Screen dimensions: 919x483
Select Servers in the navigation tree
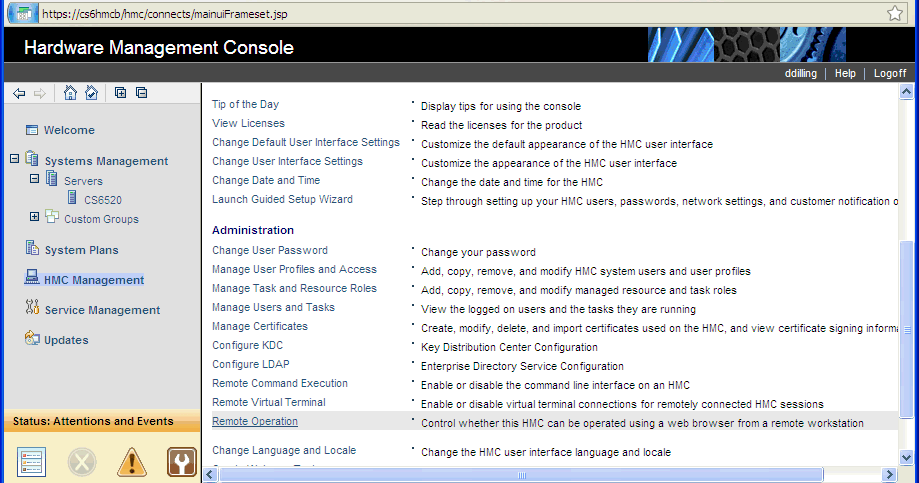(x=83, y=181)
